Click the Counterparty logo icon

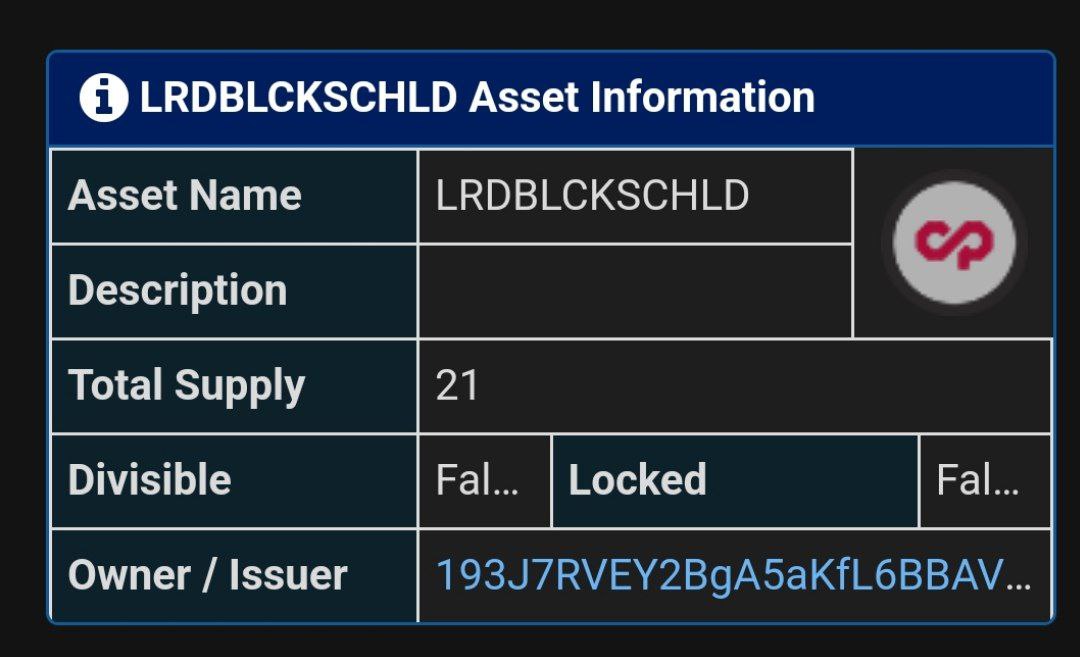pos(954,242)
